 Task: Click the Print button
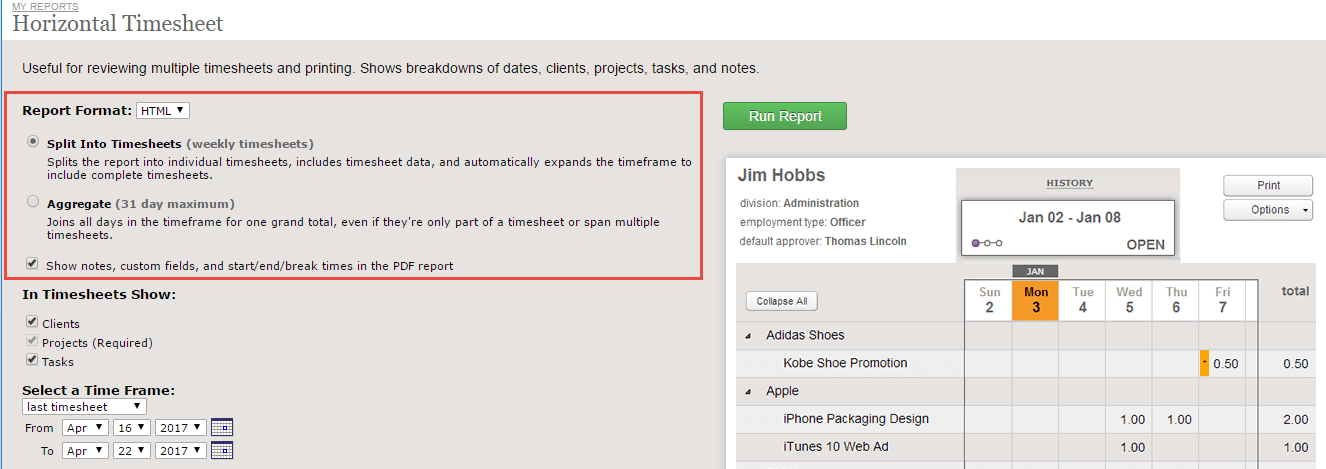click(1268, 186)
